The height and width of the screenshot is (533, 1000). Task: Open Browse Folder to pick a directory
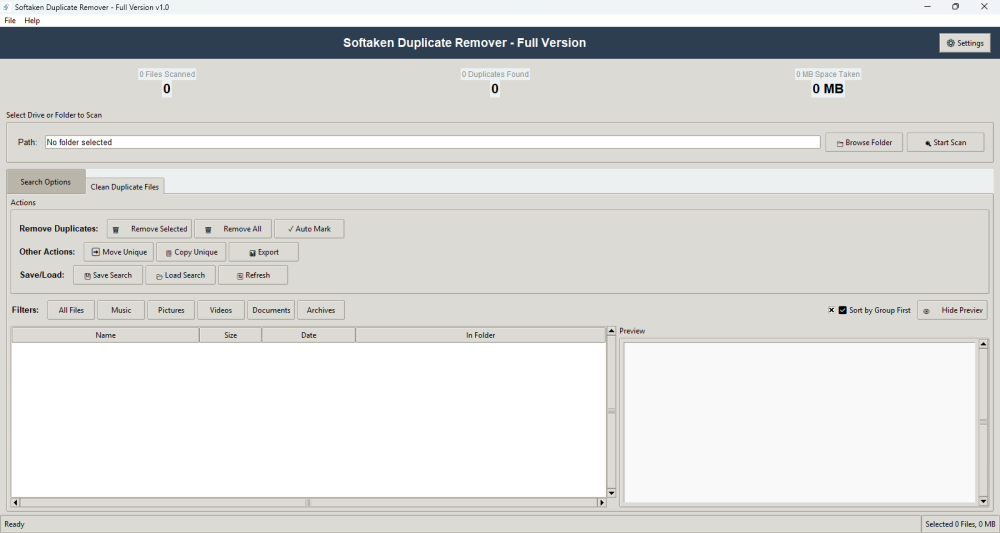(x=864, y=142)
